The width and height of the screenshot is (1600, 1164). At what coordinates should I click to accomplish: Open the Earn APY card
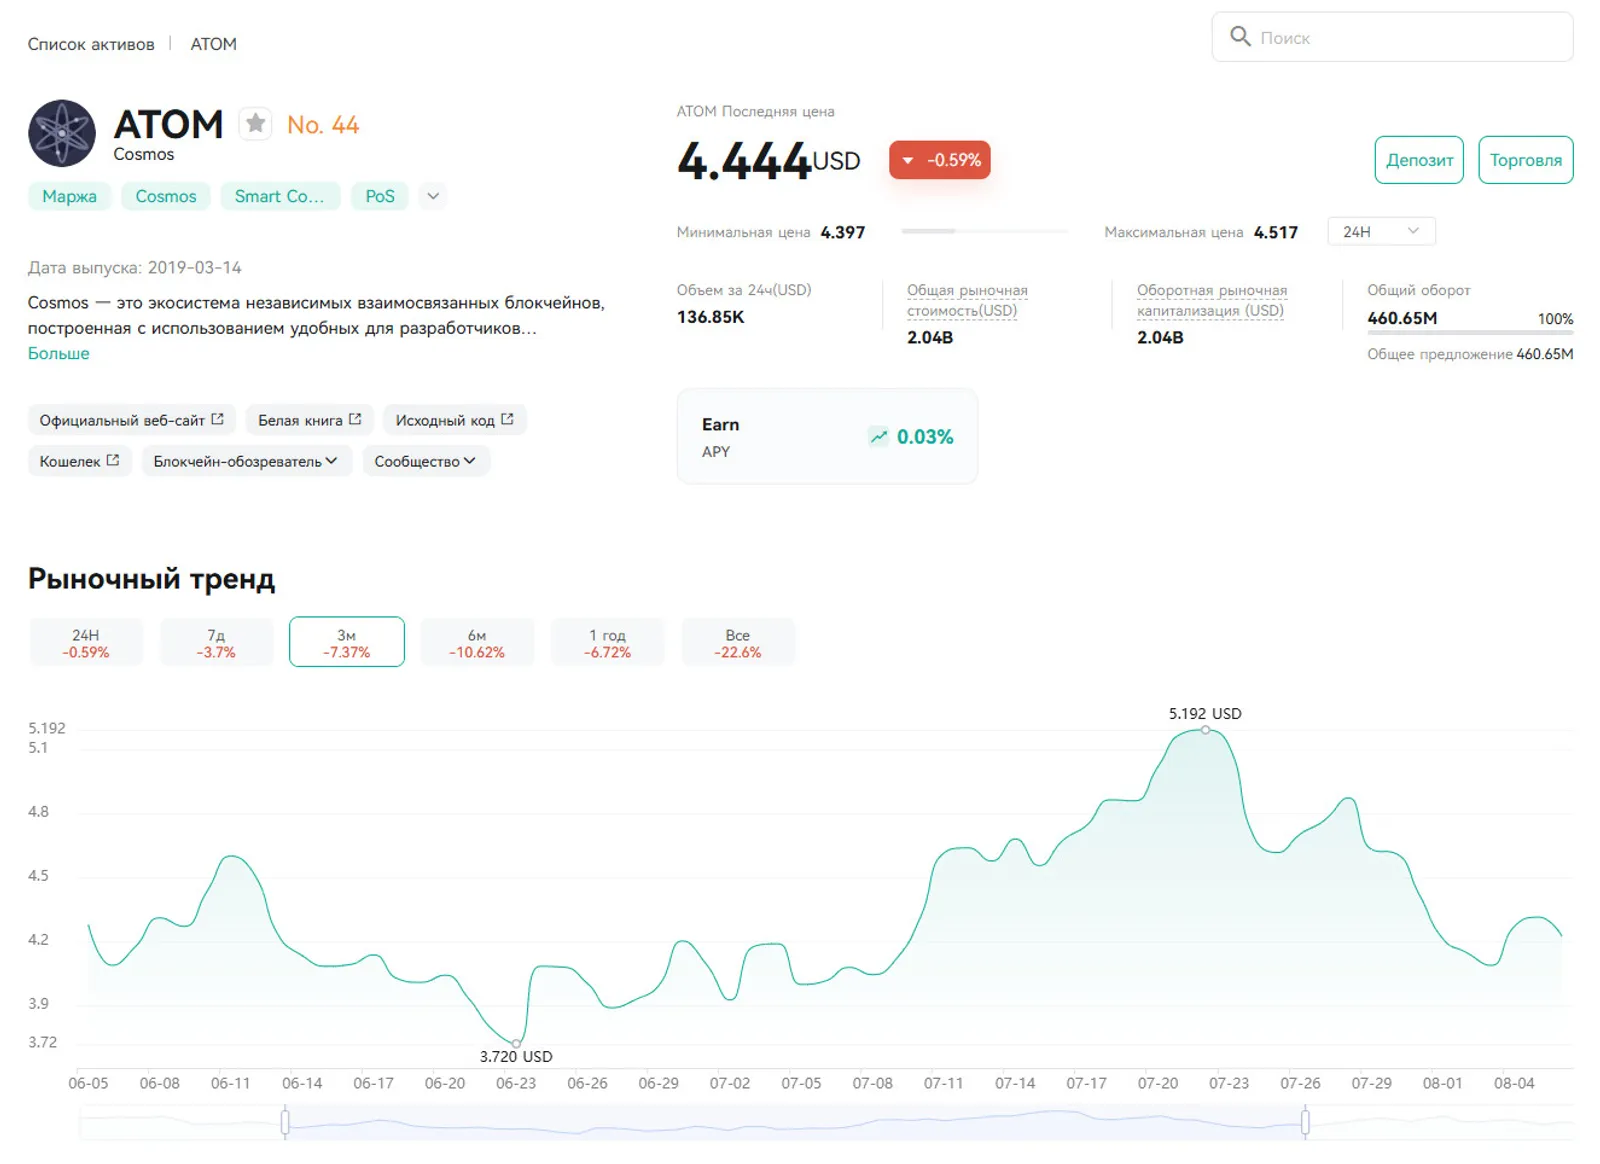coord(827,437)
